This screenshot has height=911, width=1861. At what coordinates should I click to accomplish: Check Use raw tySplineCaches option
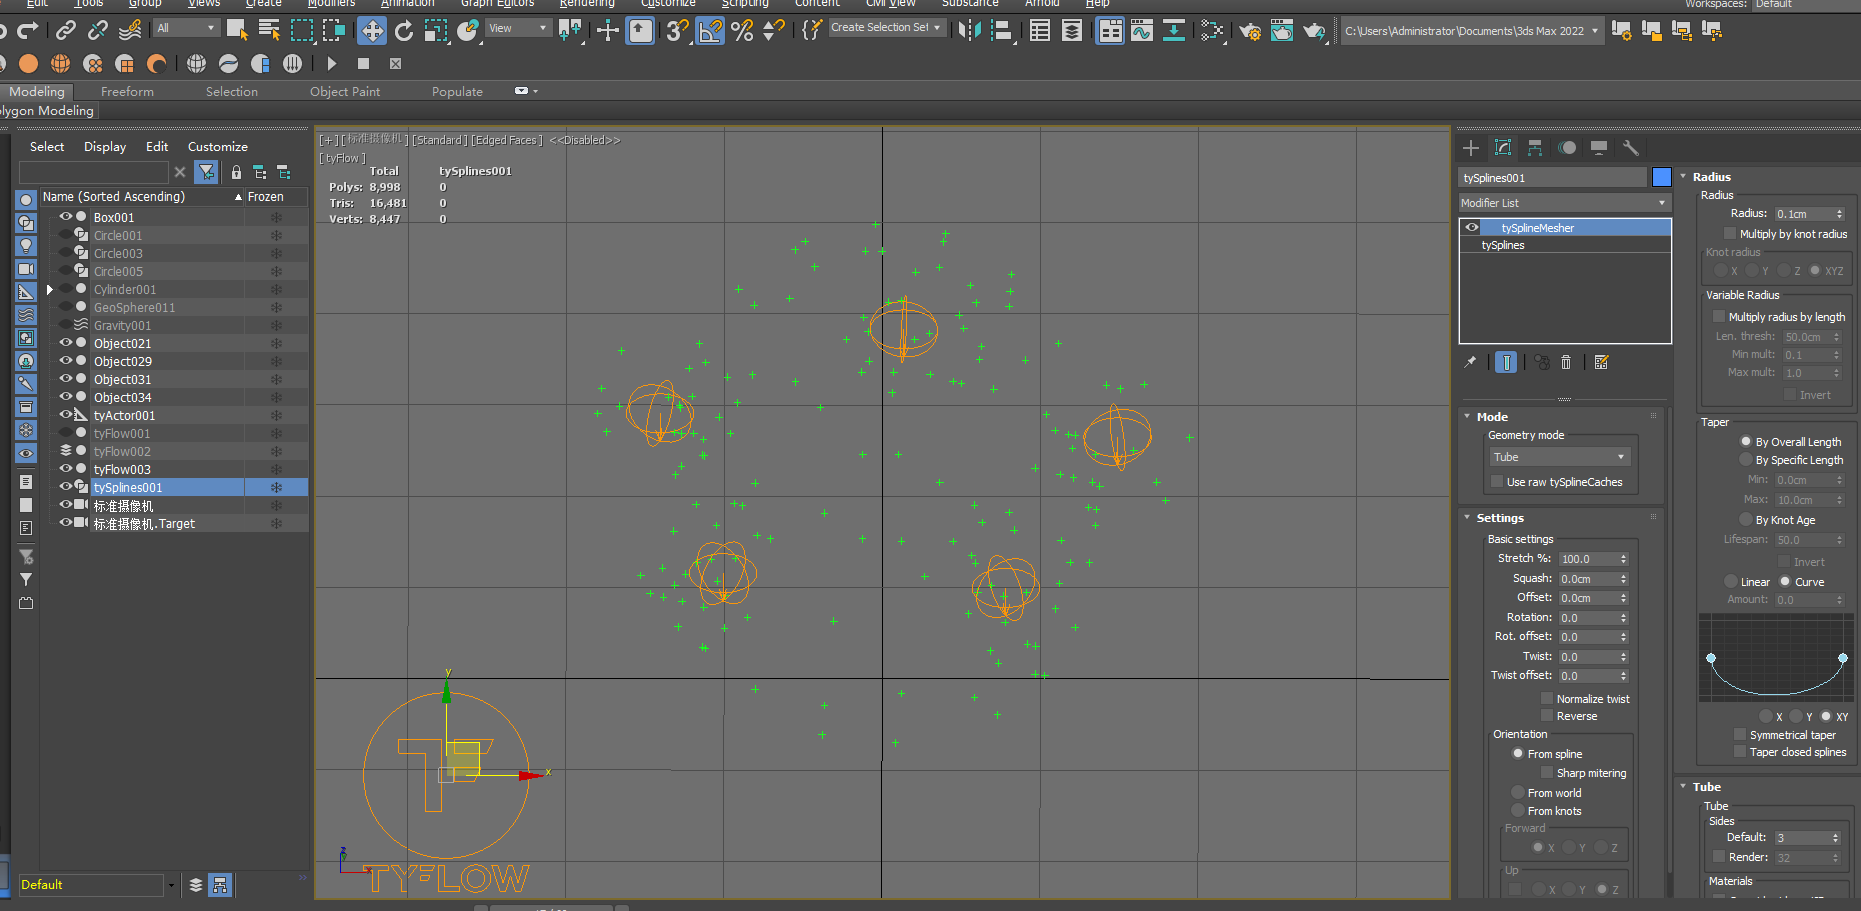[x=1497, y=482]
